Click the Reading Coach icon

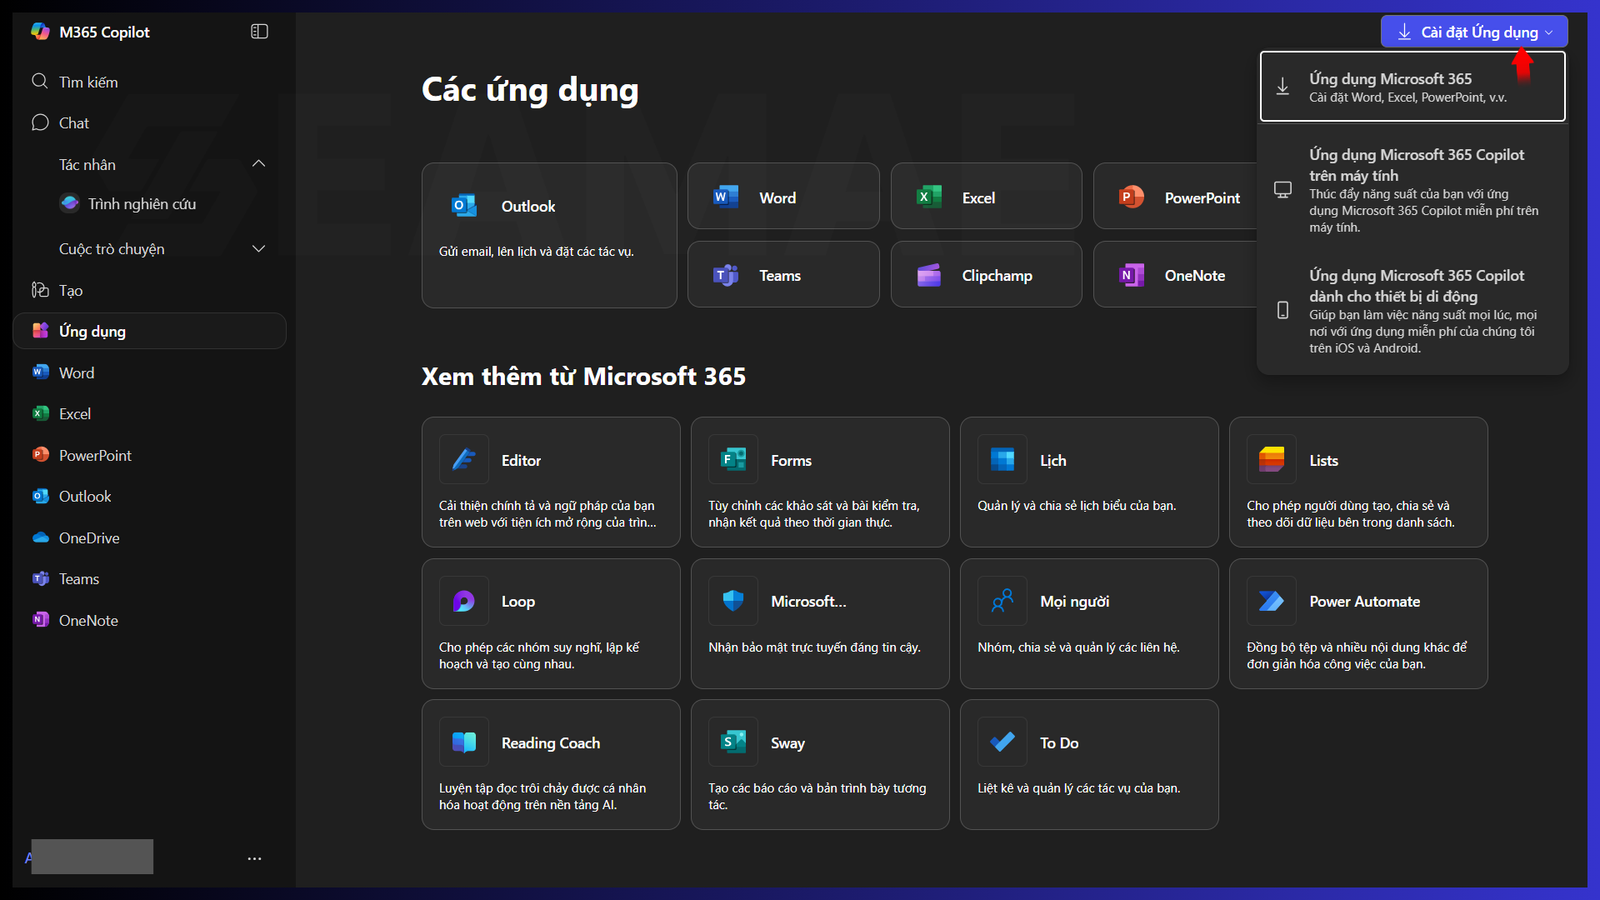pyautogui.click(x=464, y=743)
